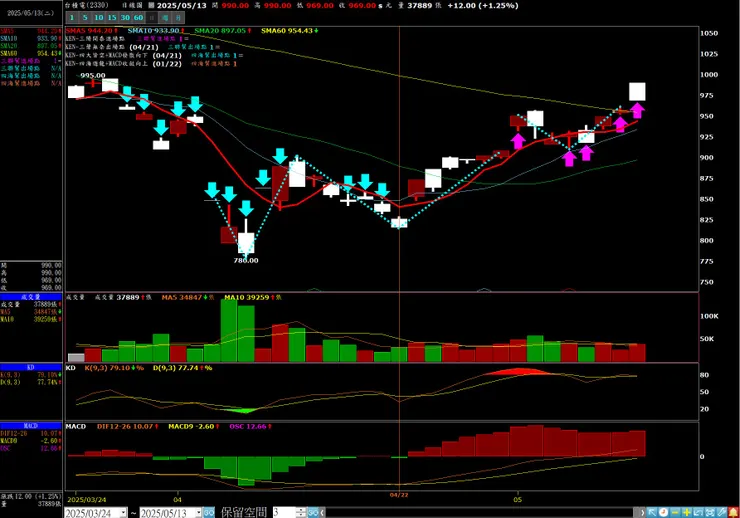Click GO button after date range

click(x=209, y=512)
